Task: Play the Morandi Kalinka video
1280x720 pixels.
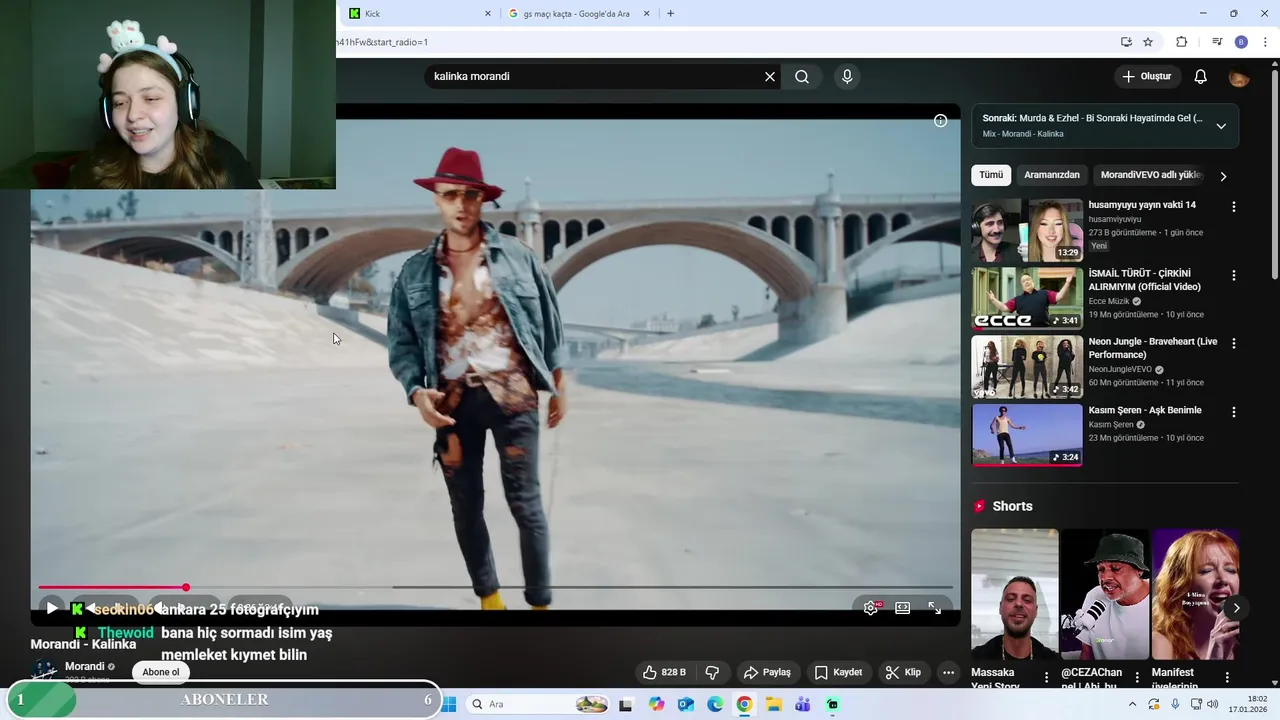Action: [x=52, y=608]
